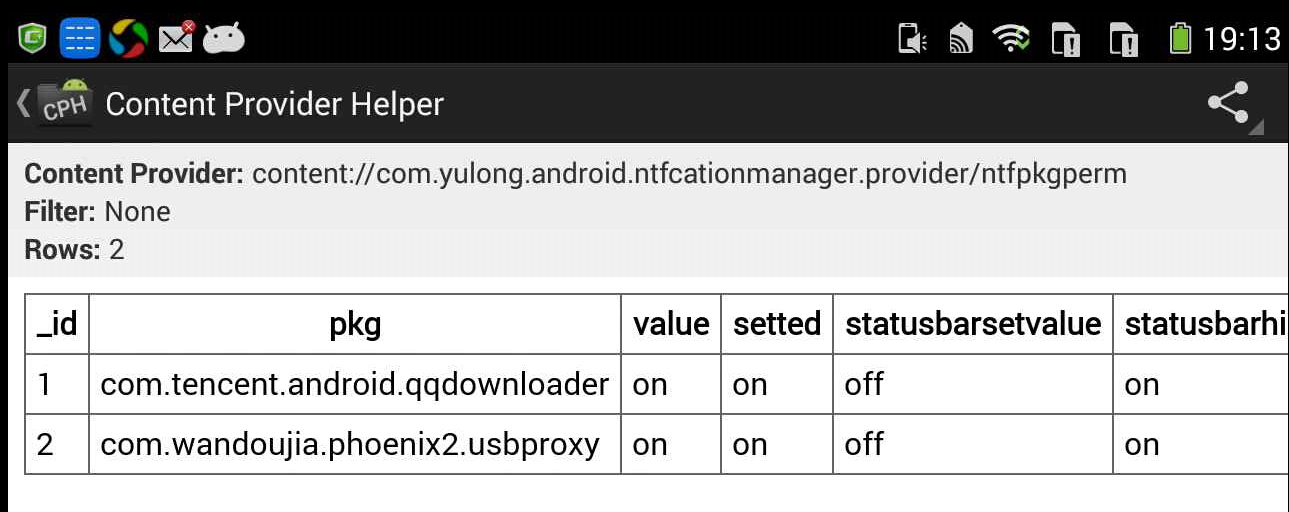Tap the CPH app icon to go back
This screenshot has width=1289, height=512.
[65, 103]
